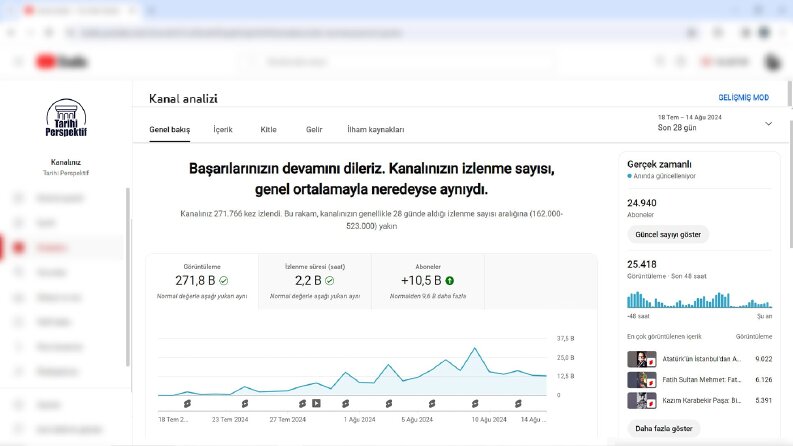The height and width of the screenshot is (446, 793).
Task: Click the Kanalınız label under the logo
Action: pyautogui.click(x=66, y=162)
